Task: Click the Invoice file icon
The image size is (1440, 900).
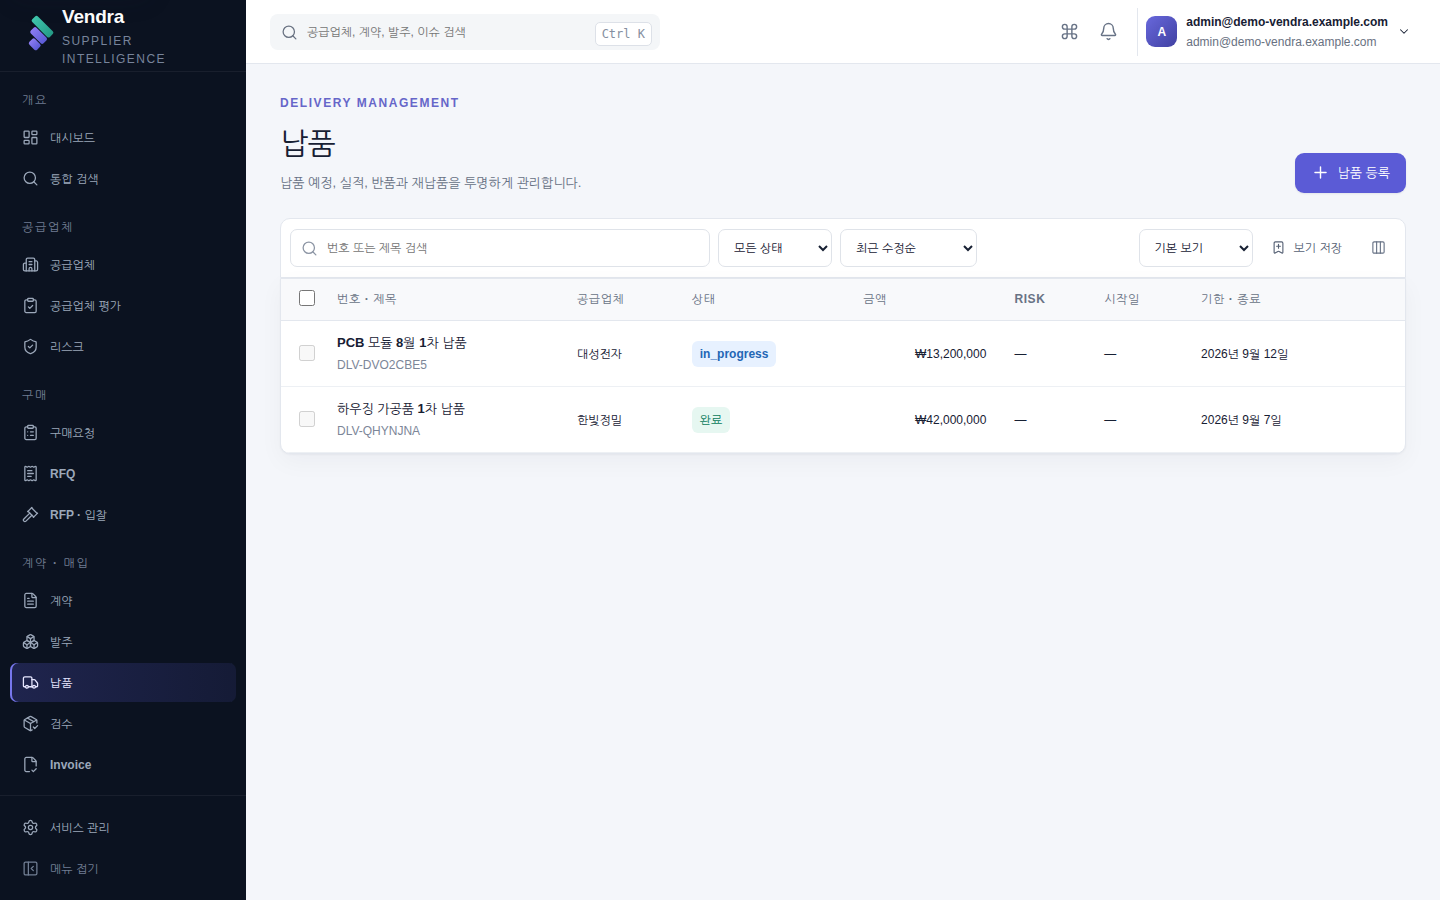Action: (30, 764)
